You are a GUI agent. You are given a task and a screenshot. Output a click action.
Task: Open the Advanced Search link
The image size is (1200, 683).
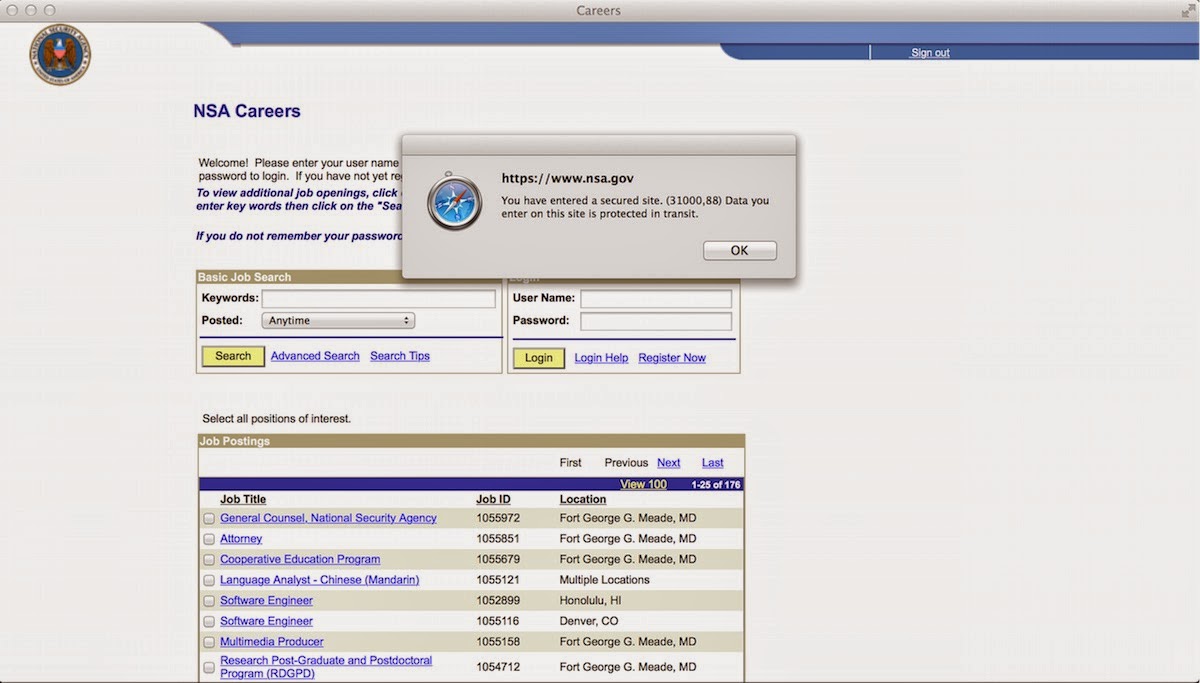tap(315, 356)
